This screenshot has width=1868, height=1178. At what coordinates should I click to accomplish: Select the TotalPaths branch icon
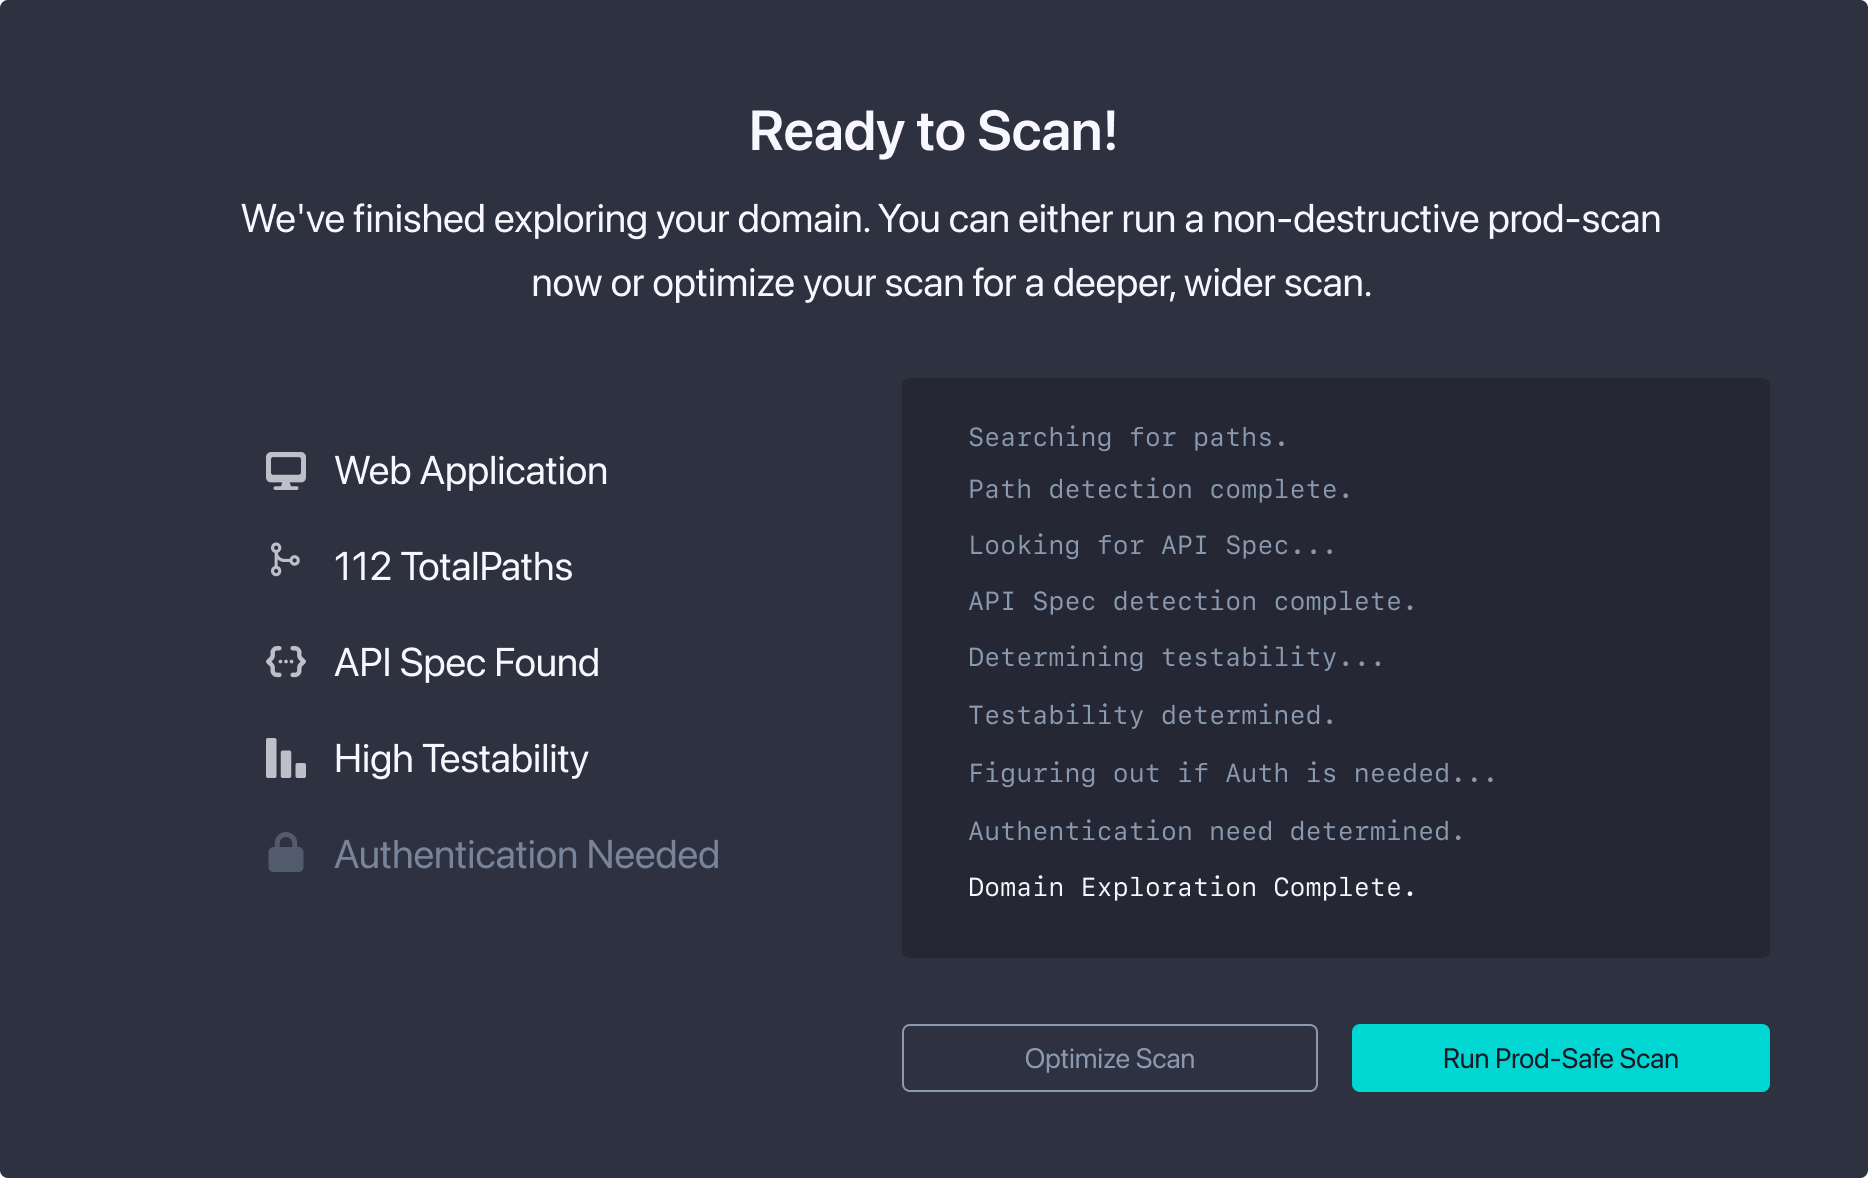pyautogui.click(x=284, y=563)
